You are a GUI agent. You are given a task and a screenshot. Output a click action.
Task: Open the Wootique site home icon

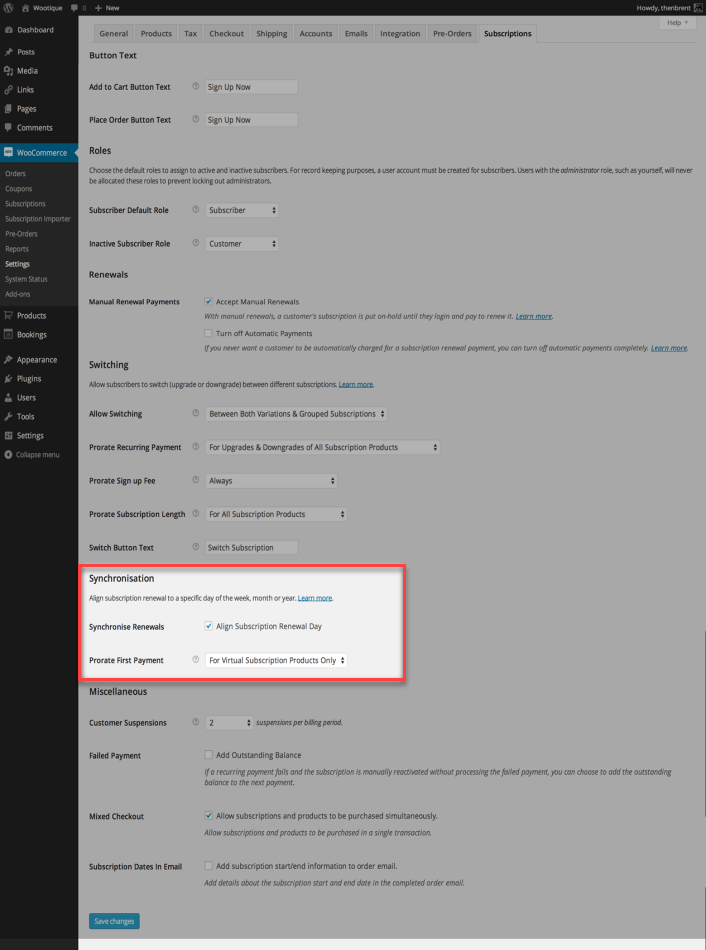(25, 8)
